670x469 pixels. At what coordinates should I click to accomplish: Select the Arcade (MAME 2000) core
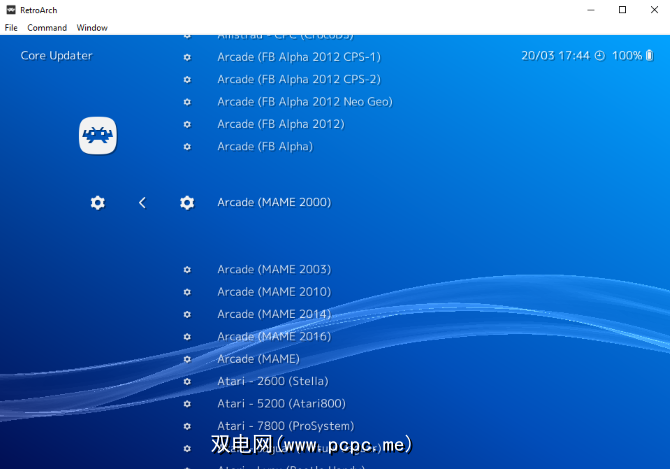(x=273, y=203)
